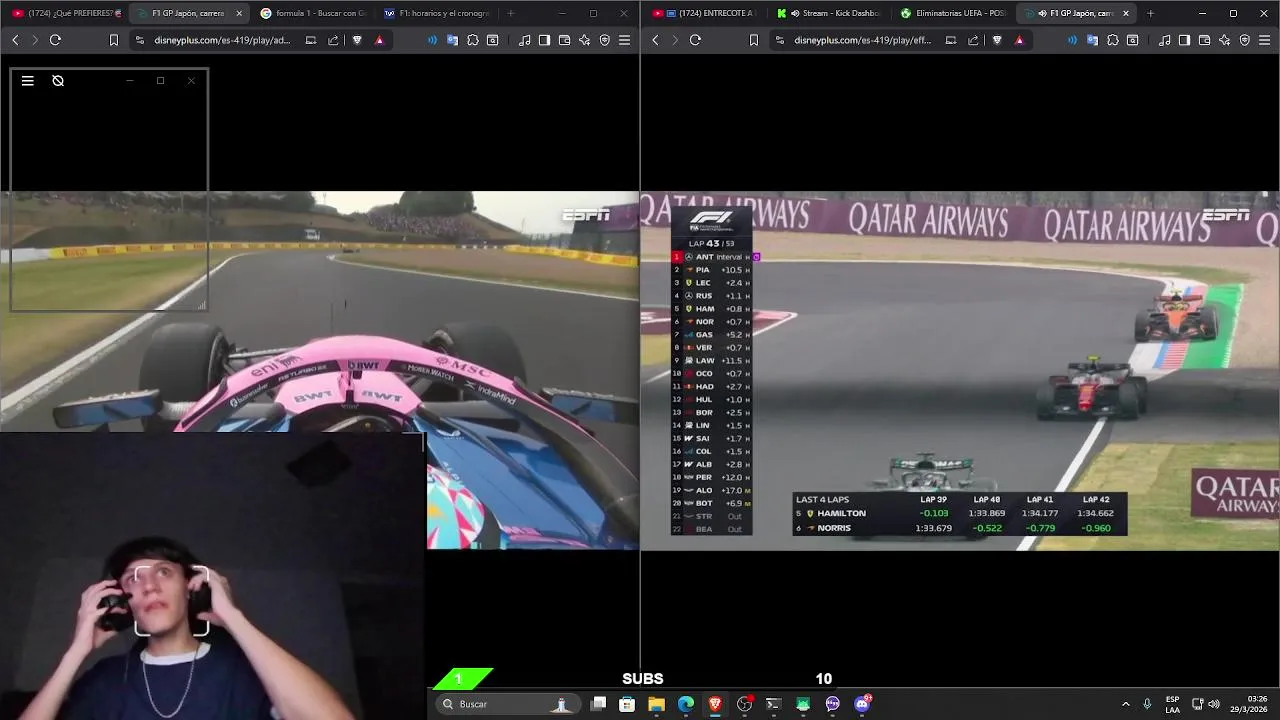
Task: Open File Explorer from the taskbar
Action: [656, 704]
